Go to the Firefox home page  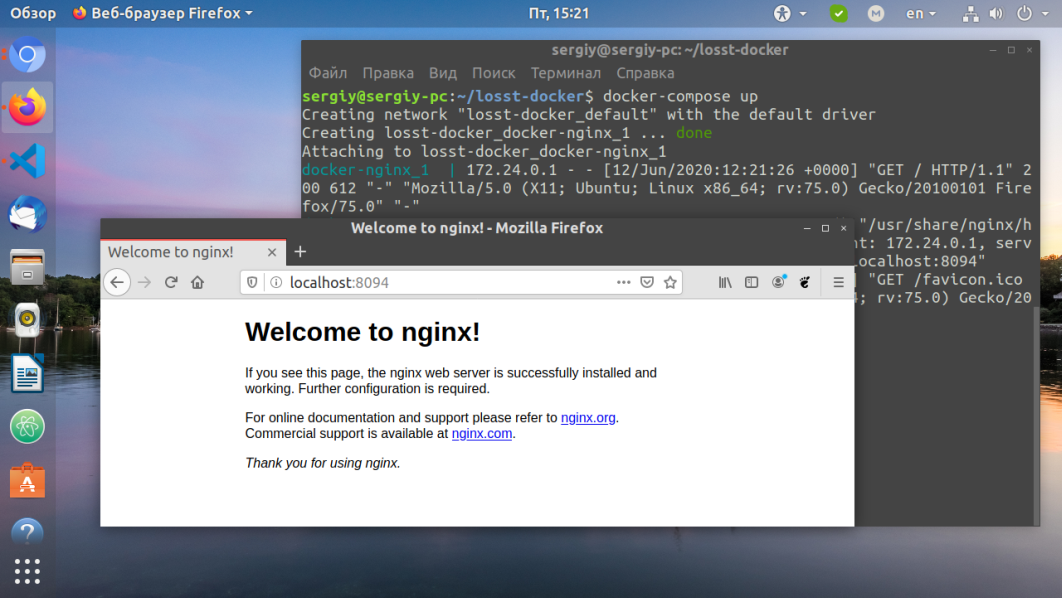198,283
